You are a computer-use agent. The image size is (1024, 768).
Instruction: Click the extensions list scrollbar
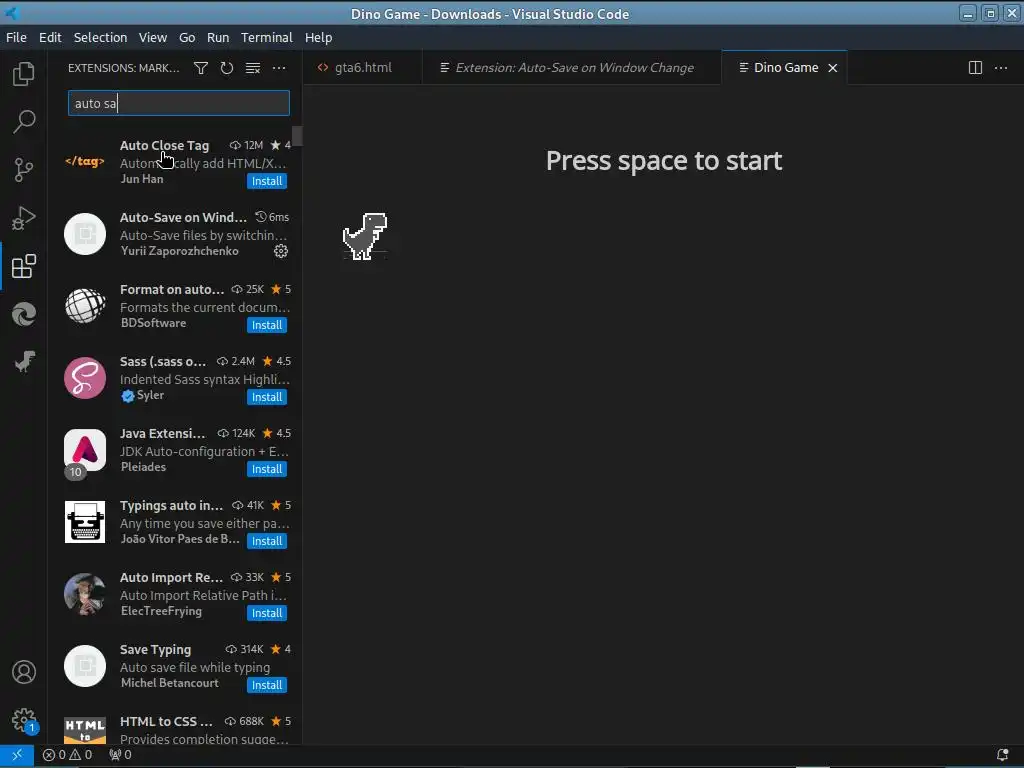click(297, 136)
